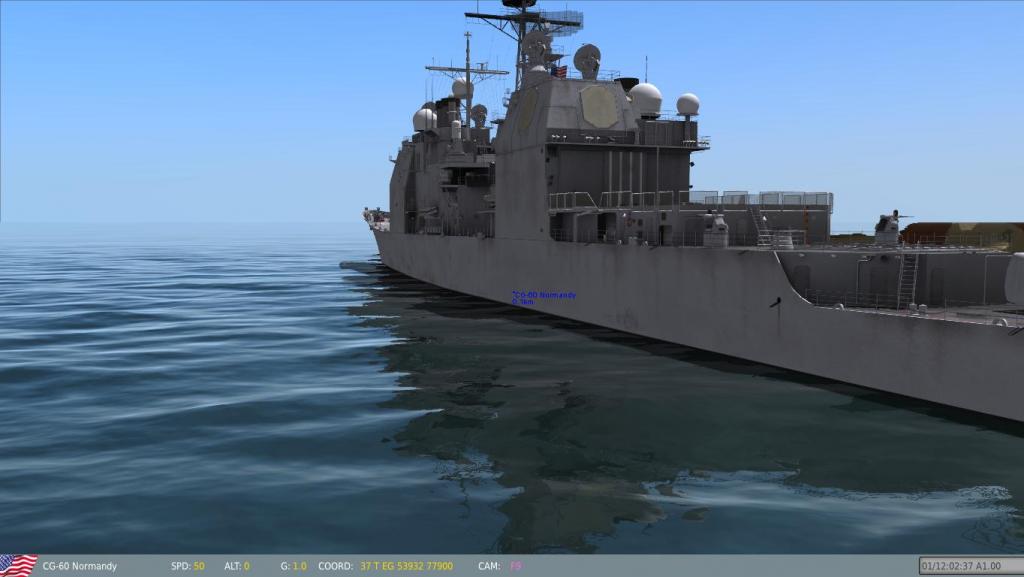
Task: Click the ALT altitude readout
Action: [x=246, y=566]
